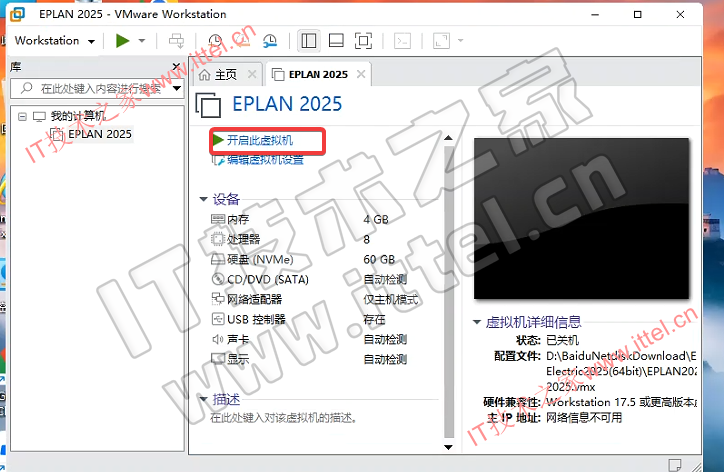Screen dimensions: 724x472
Task: Click the green power-on play toolbar button
Action: pyautogui.click(x=122, y=41)
